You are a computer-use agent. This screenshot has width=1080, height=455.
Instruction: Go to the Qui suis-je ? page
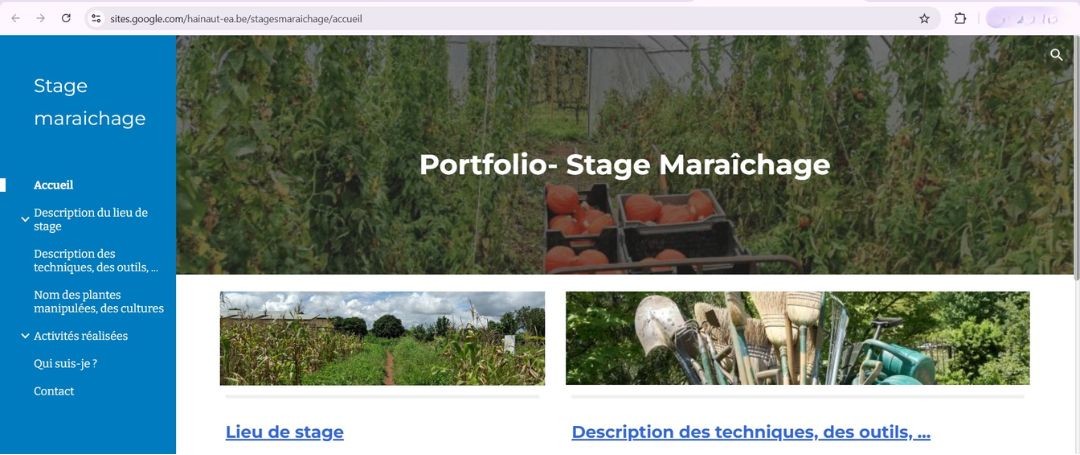point(65,363)
